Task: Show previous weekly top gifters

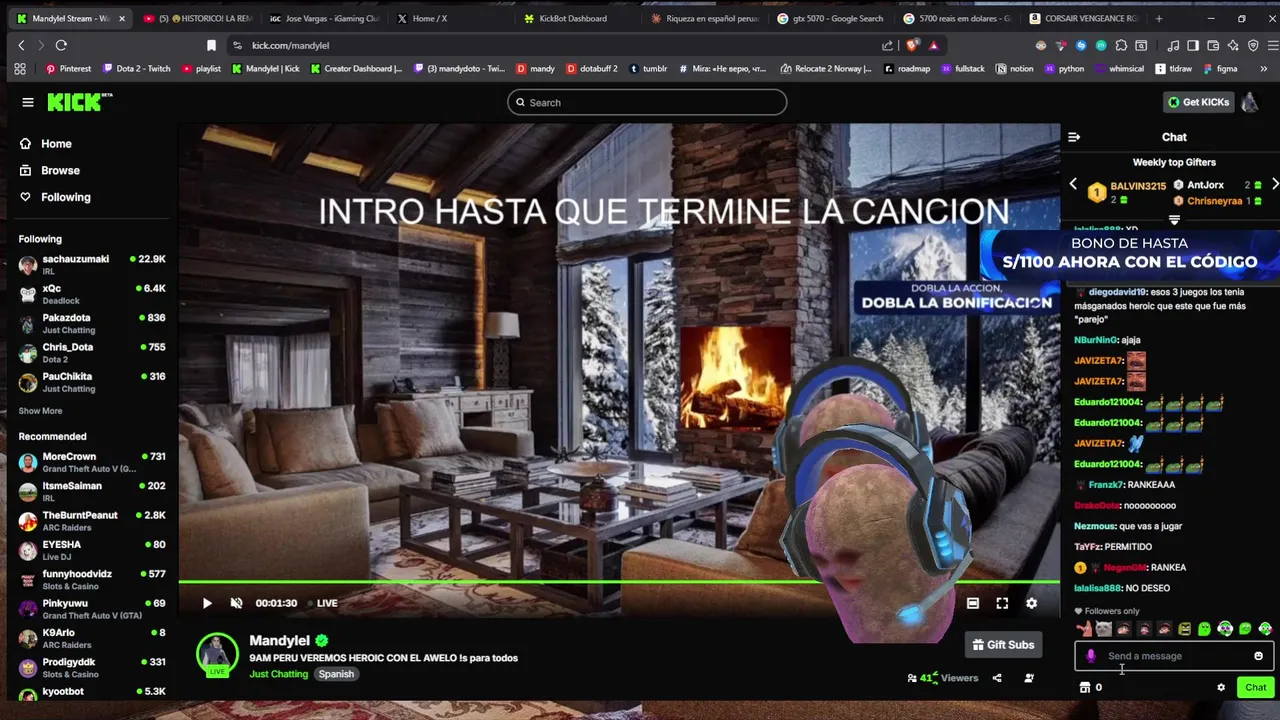Action: pyautogui.click(x=1073, y=184)
